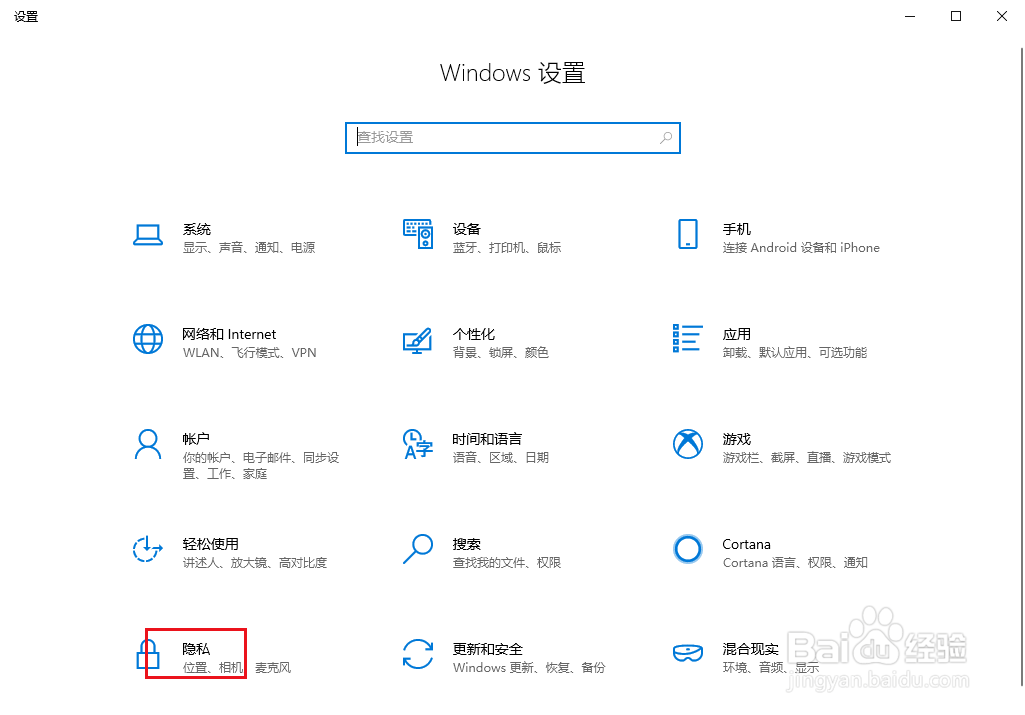This screenshot has width=1025, height=715.
Task: Open the Cortana settings title
Action: pos(746,544)
